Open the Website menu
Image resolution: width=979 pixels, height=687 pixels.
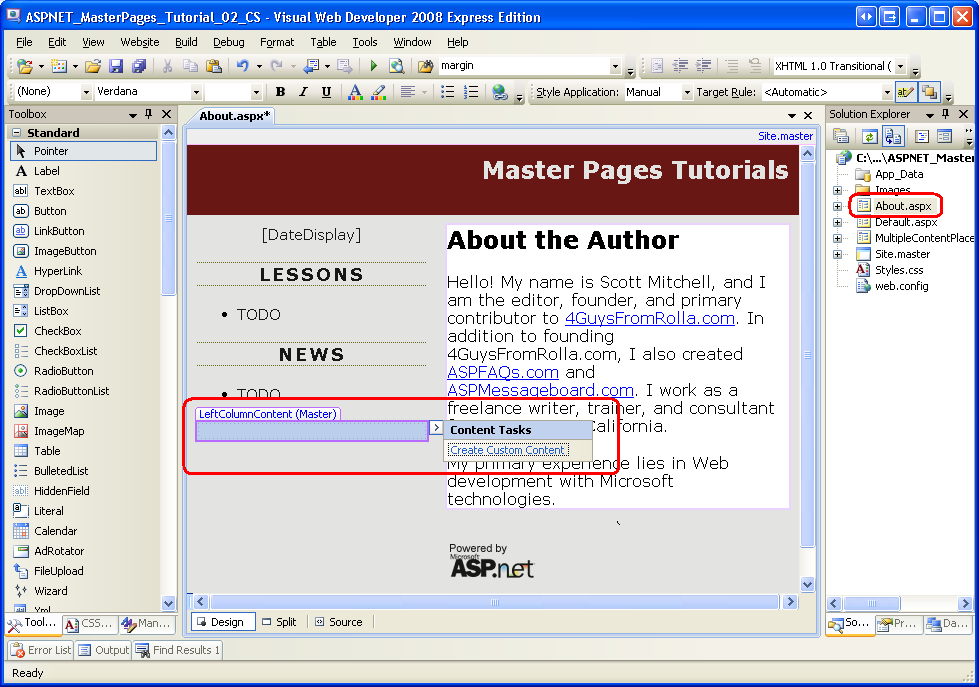click(x=139, y=42)
